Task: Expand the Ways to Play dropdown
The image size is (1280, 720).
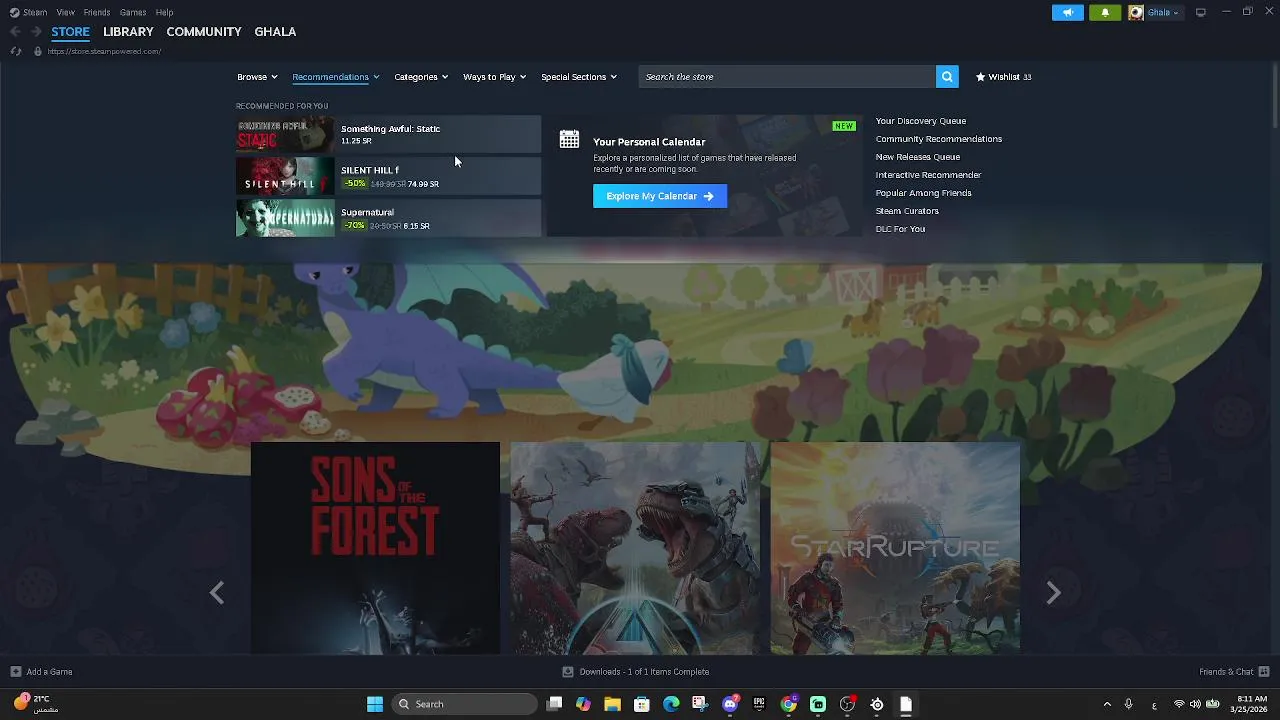Action: pos(494,77)
